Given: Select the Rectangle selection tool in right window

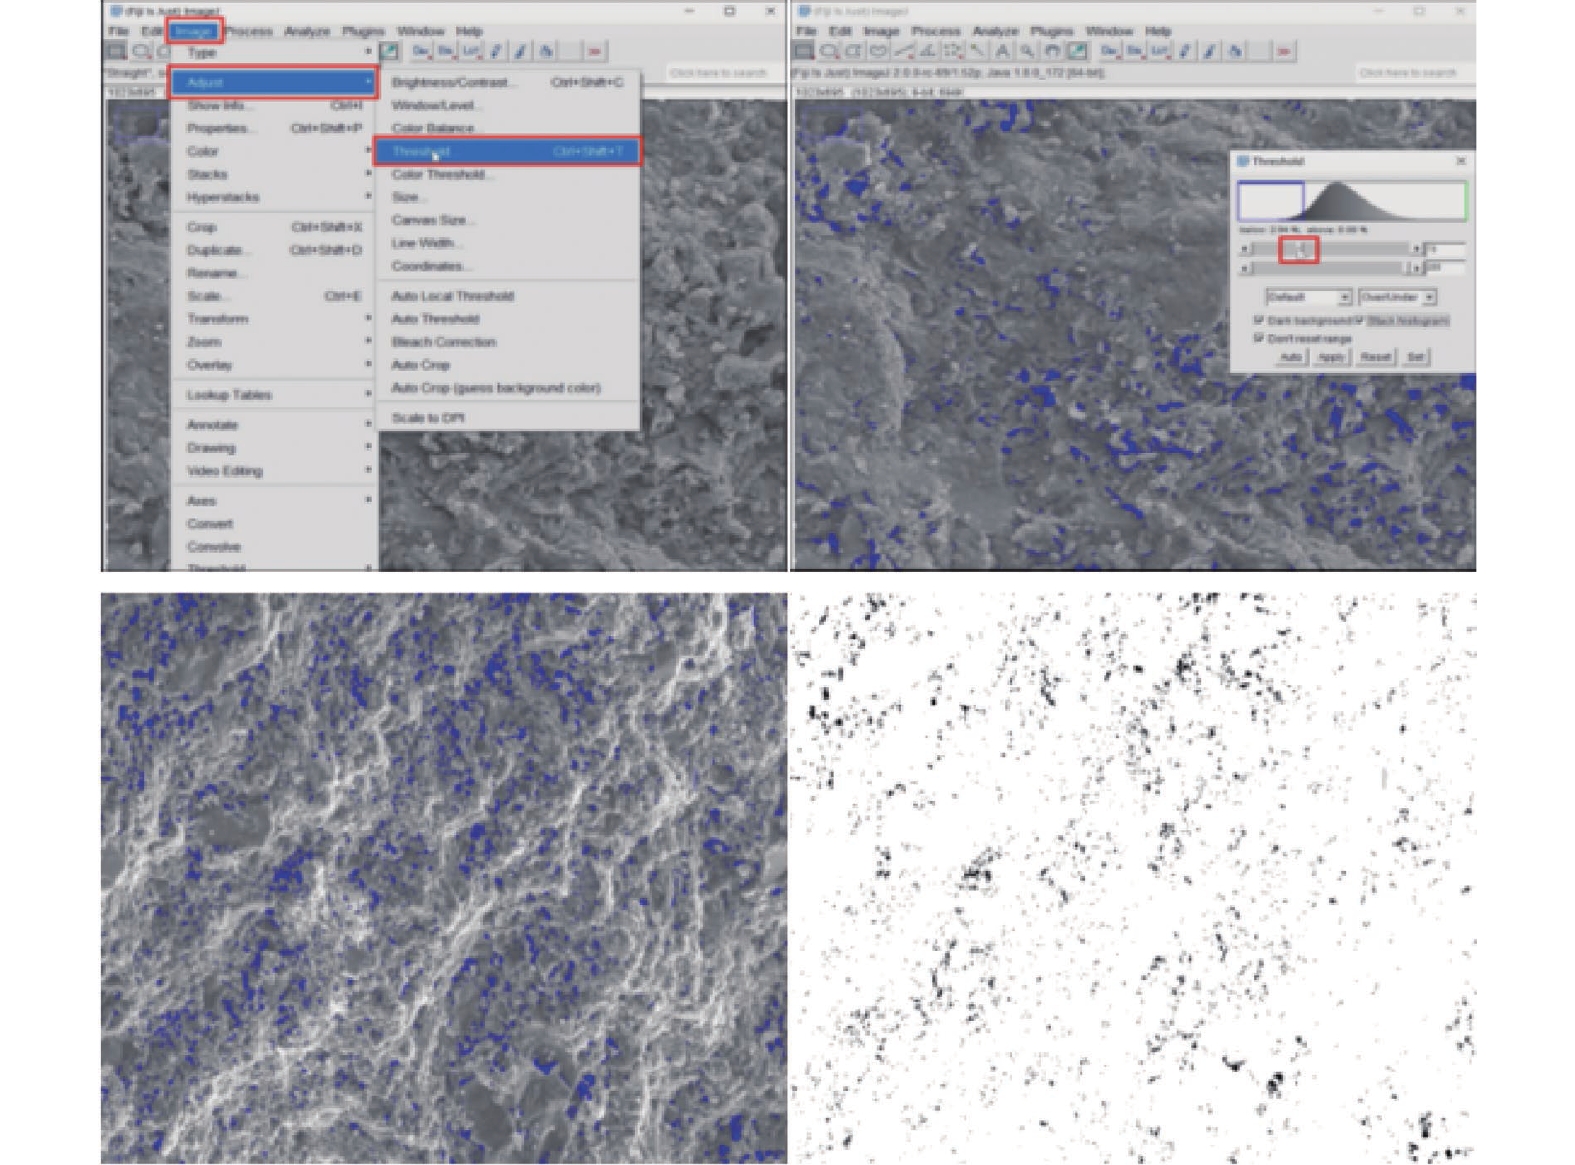Looking at the screenshot, I should pyautogui.click(x=805, y=51).
